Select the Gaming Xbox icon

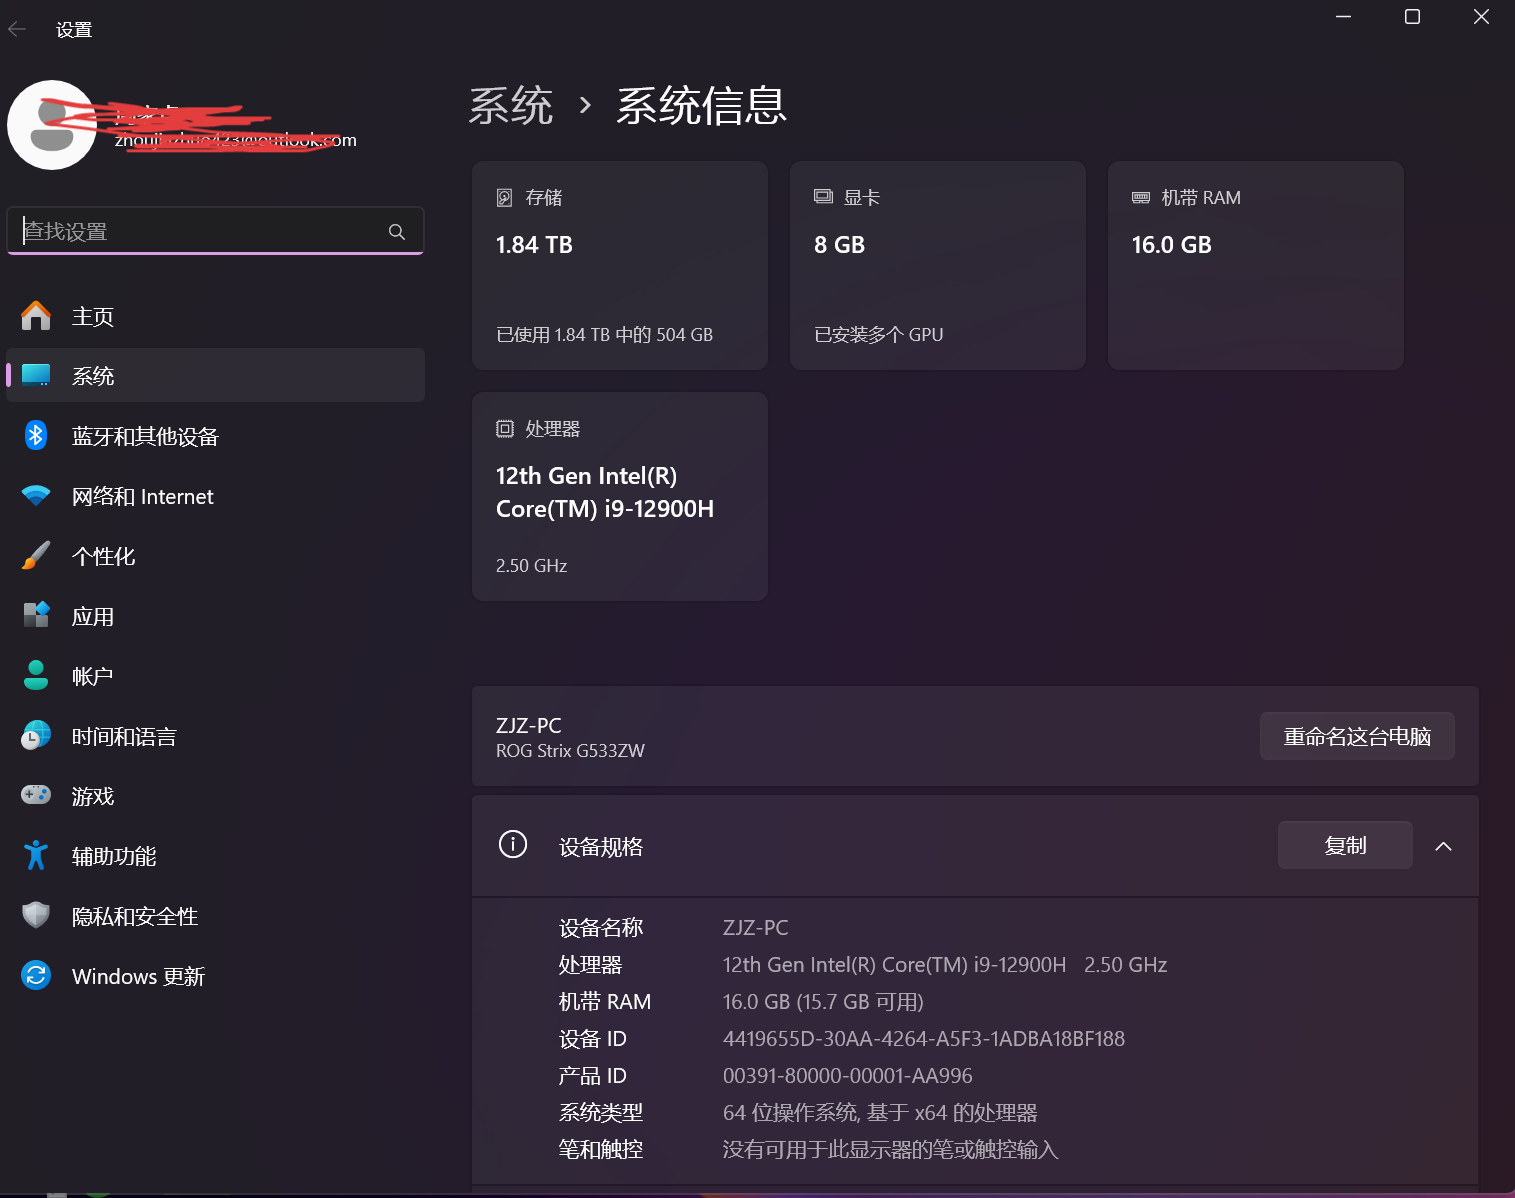click(36, 795)
